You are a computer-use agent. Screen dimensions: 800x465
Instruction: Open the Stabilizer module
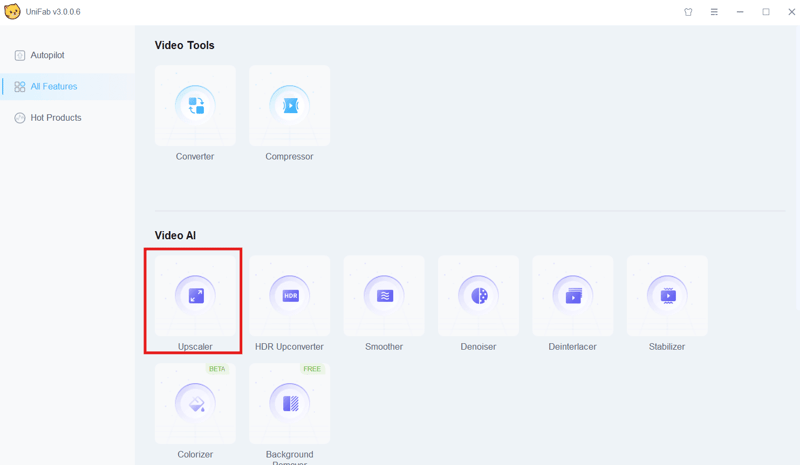pyautogui.click(x=667, y=295)
